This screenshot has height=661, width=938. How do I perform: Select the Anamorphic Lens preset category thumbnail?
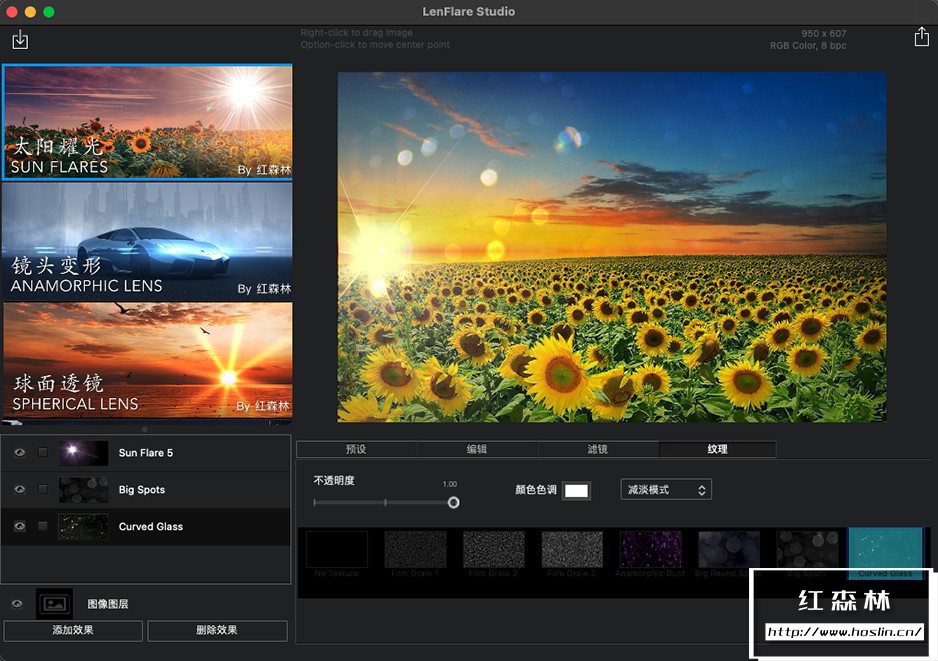coord(147,241)
